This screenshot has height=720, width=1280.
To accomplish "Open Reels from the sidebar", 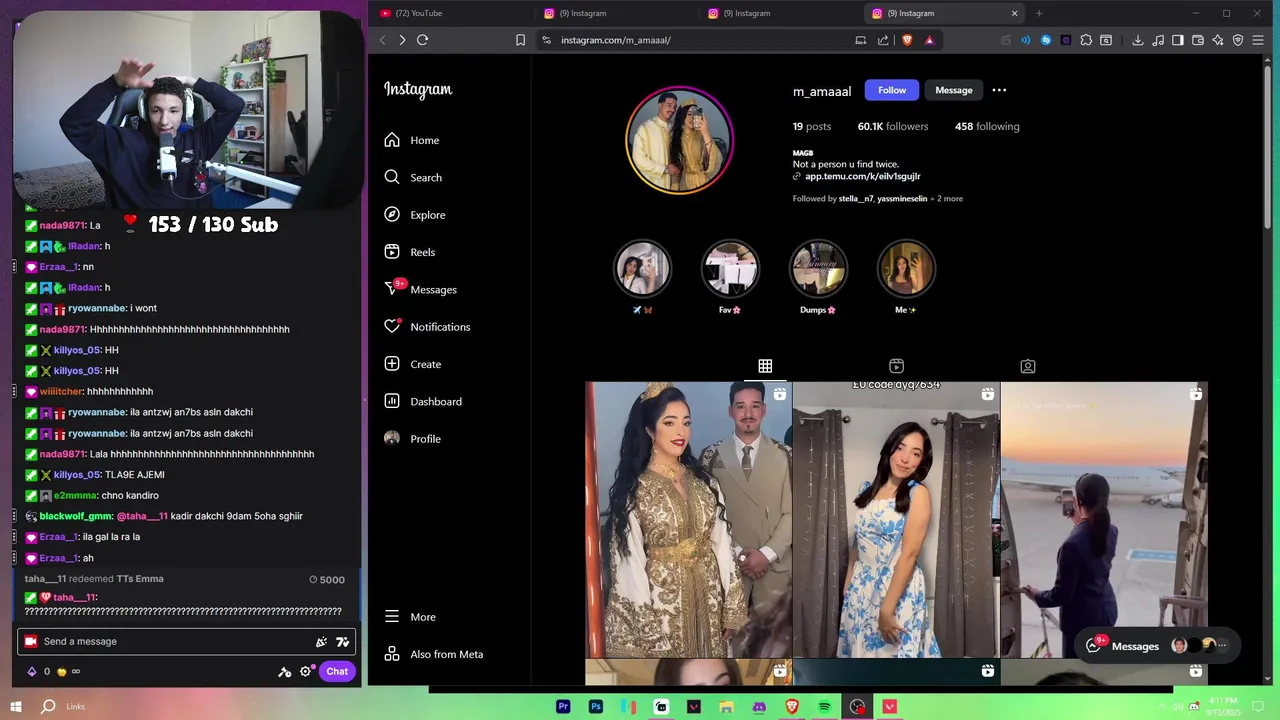I will pyautogui.click(x=410, y=252).
